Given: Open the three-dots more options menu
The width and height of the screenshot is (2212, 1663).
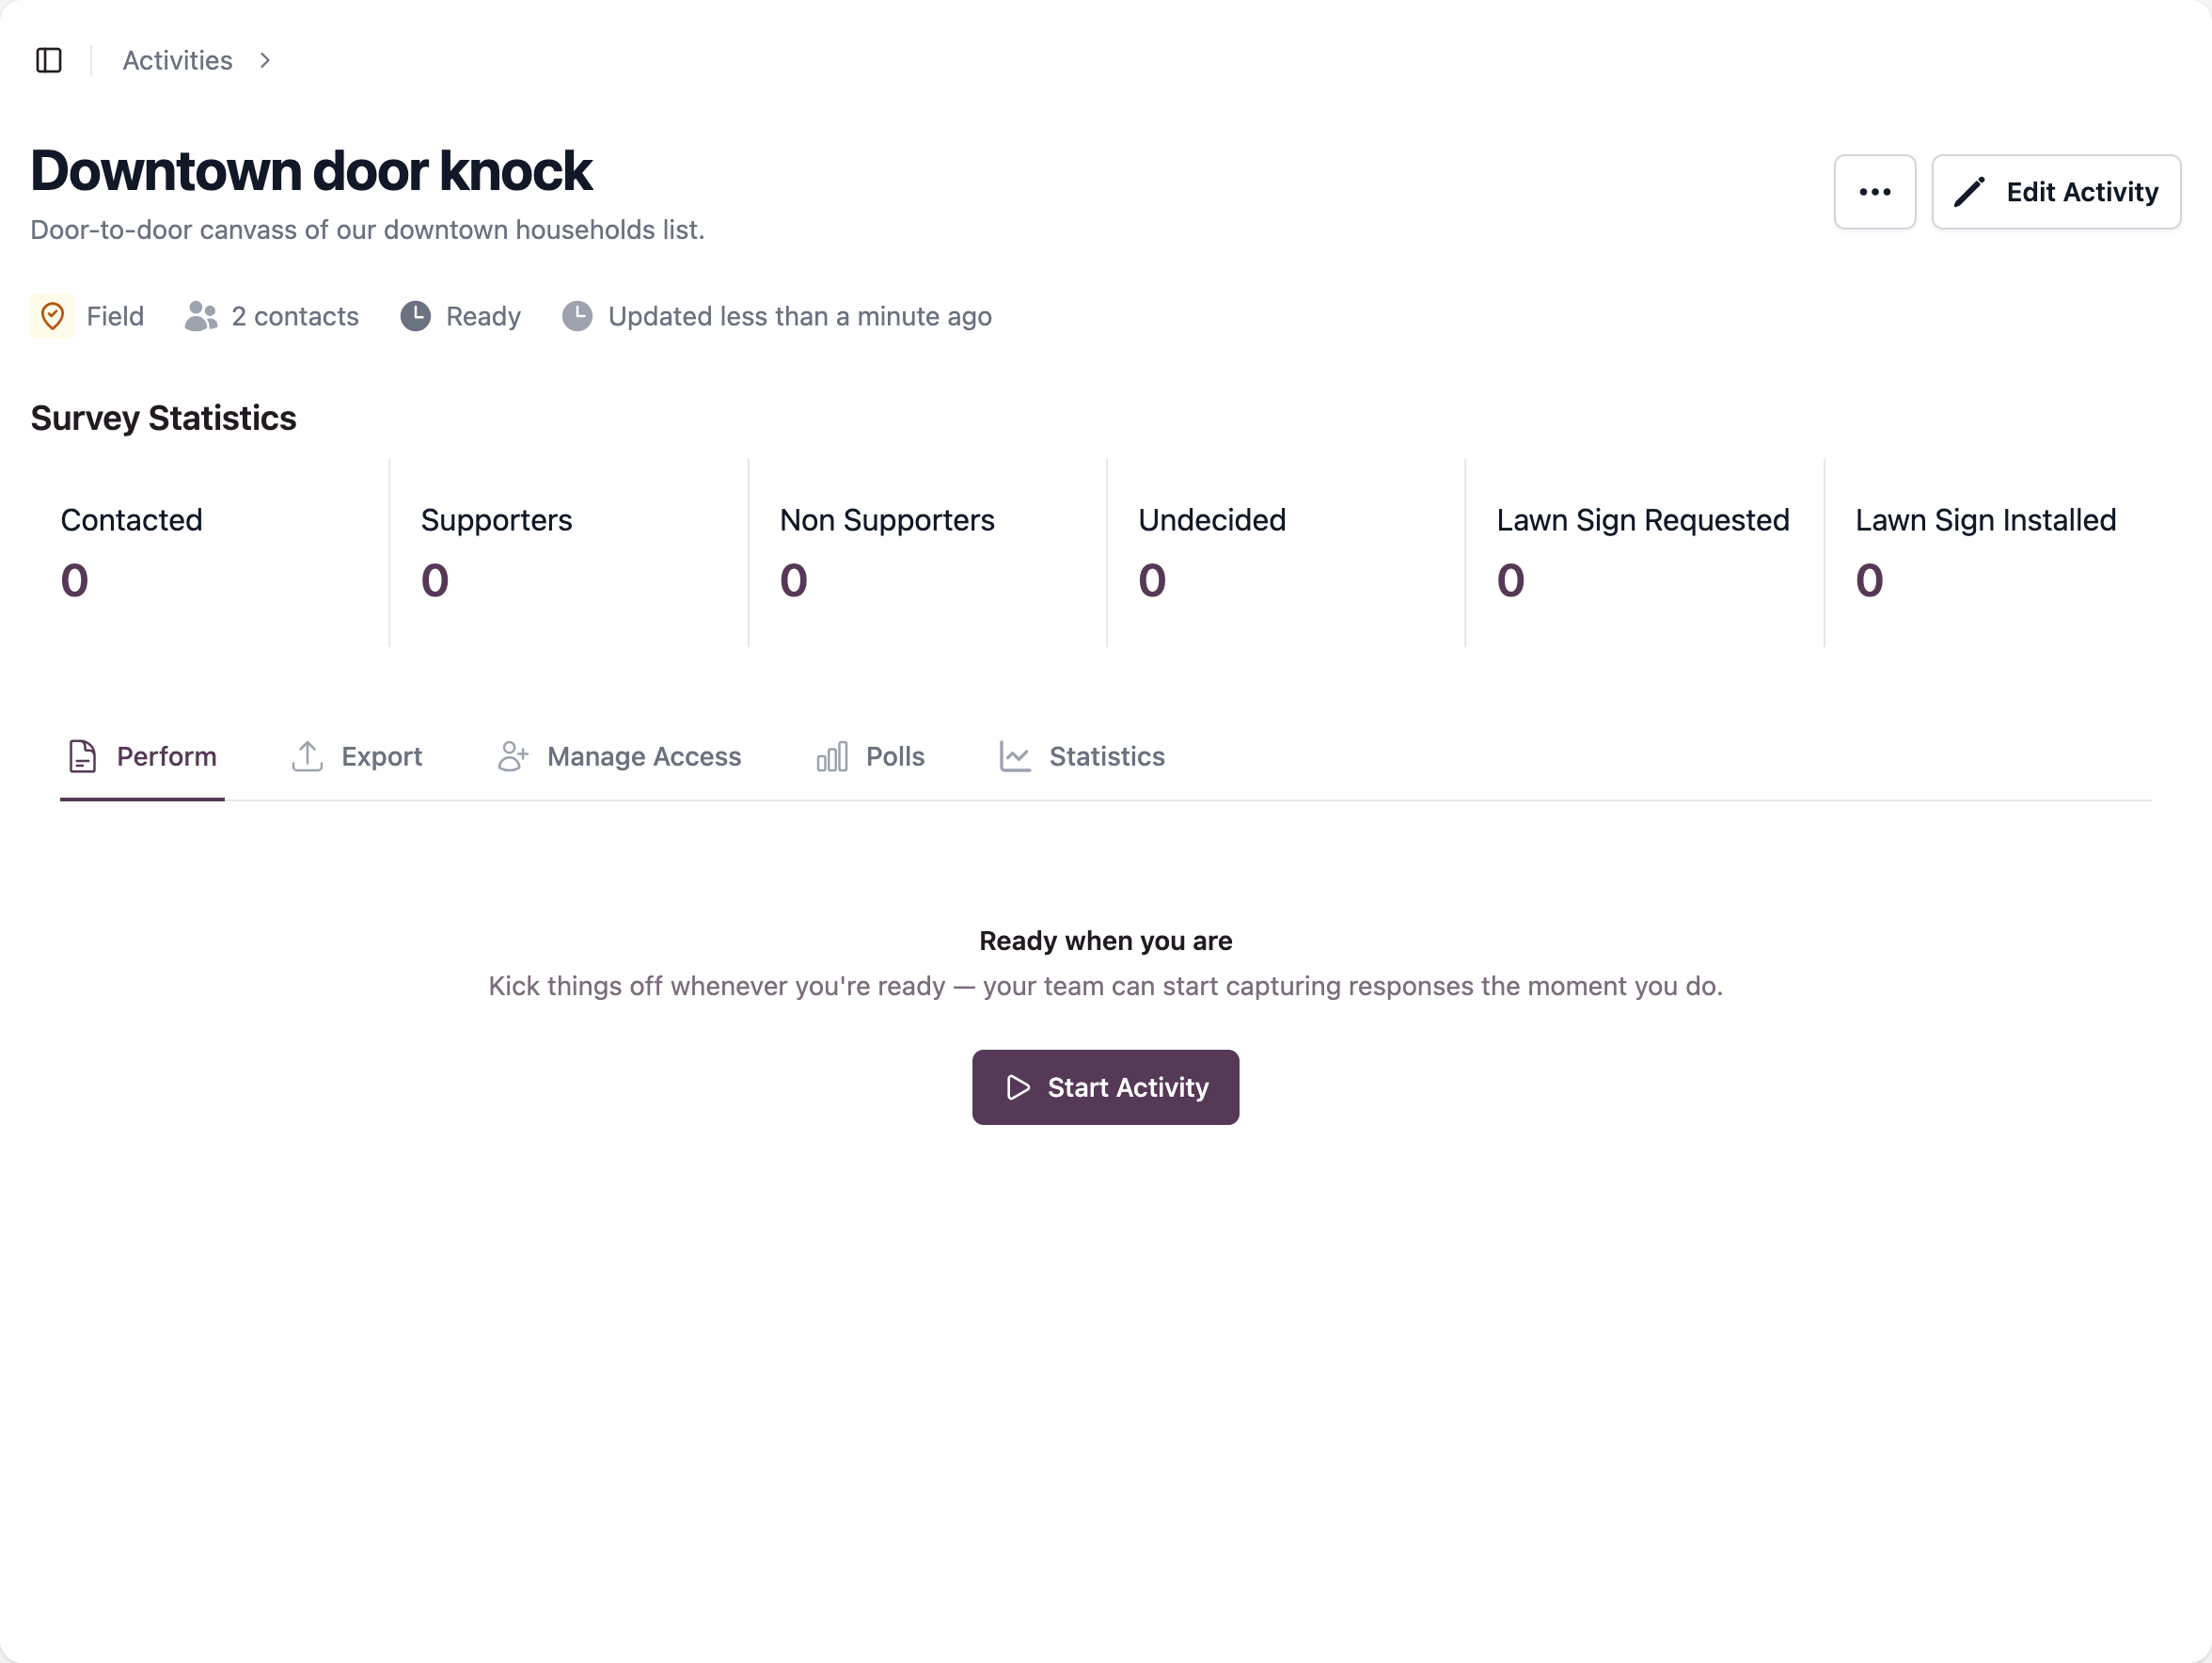Looking at the screenshot, I should [1874, 192].
